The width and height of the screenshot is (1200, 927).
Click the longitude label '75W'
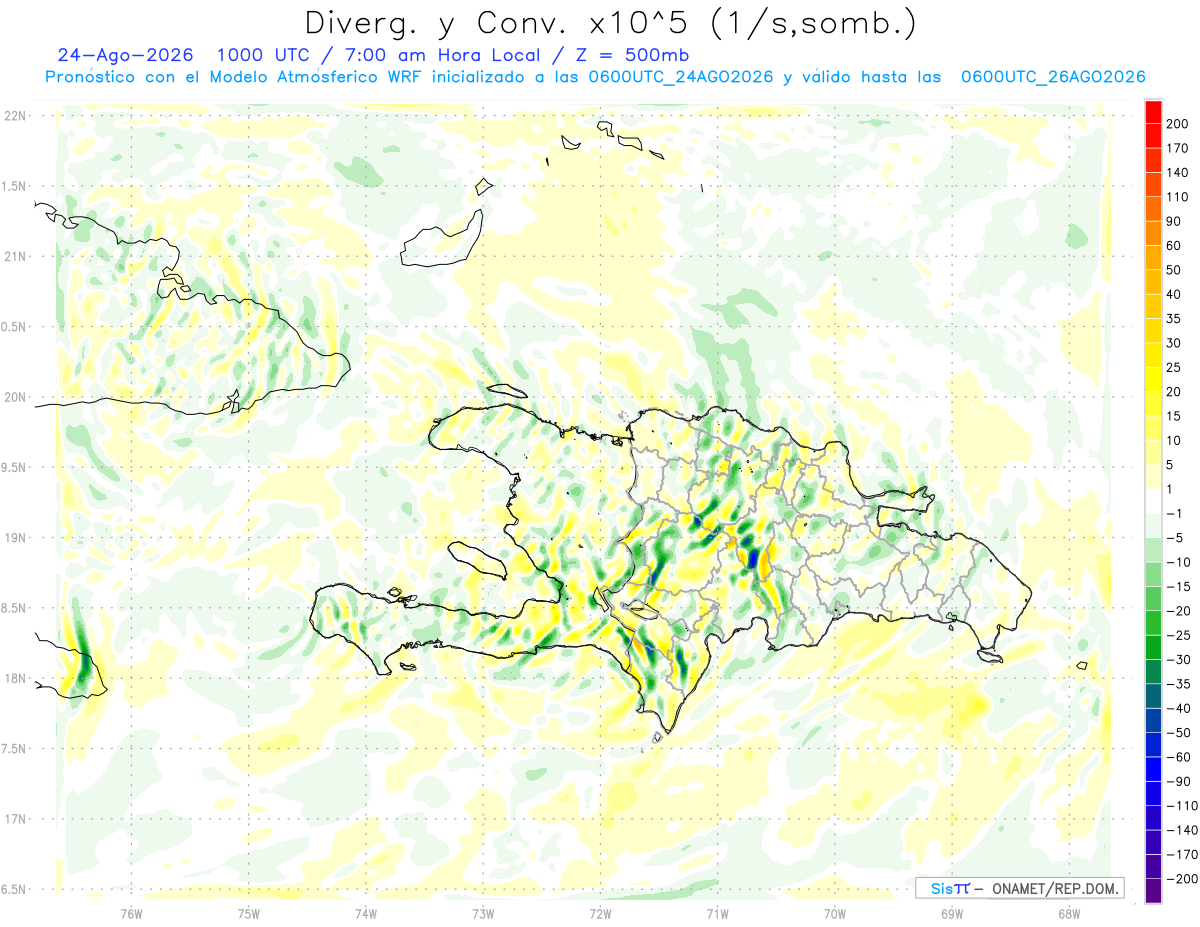[249, 914]
